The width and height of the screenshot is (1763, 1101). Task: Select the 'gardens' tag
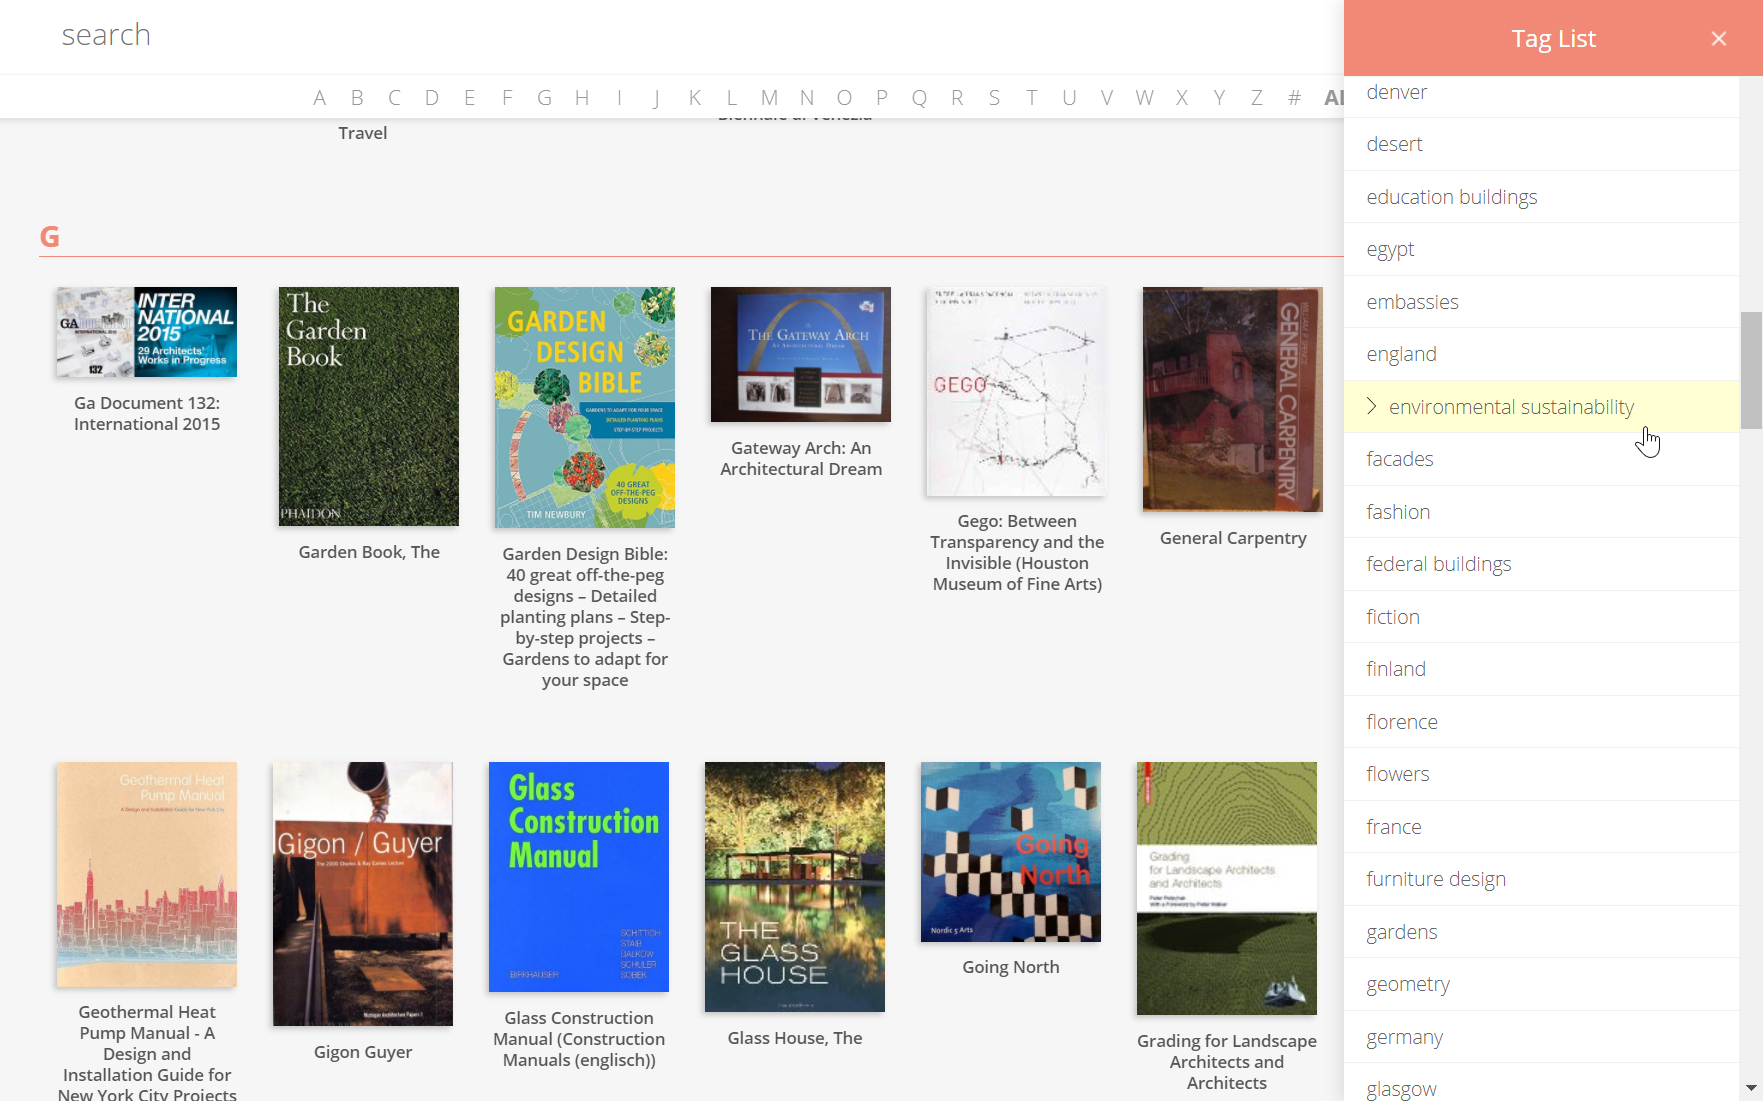click(x=1541, y=932)
